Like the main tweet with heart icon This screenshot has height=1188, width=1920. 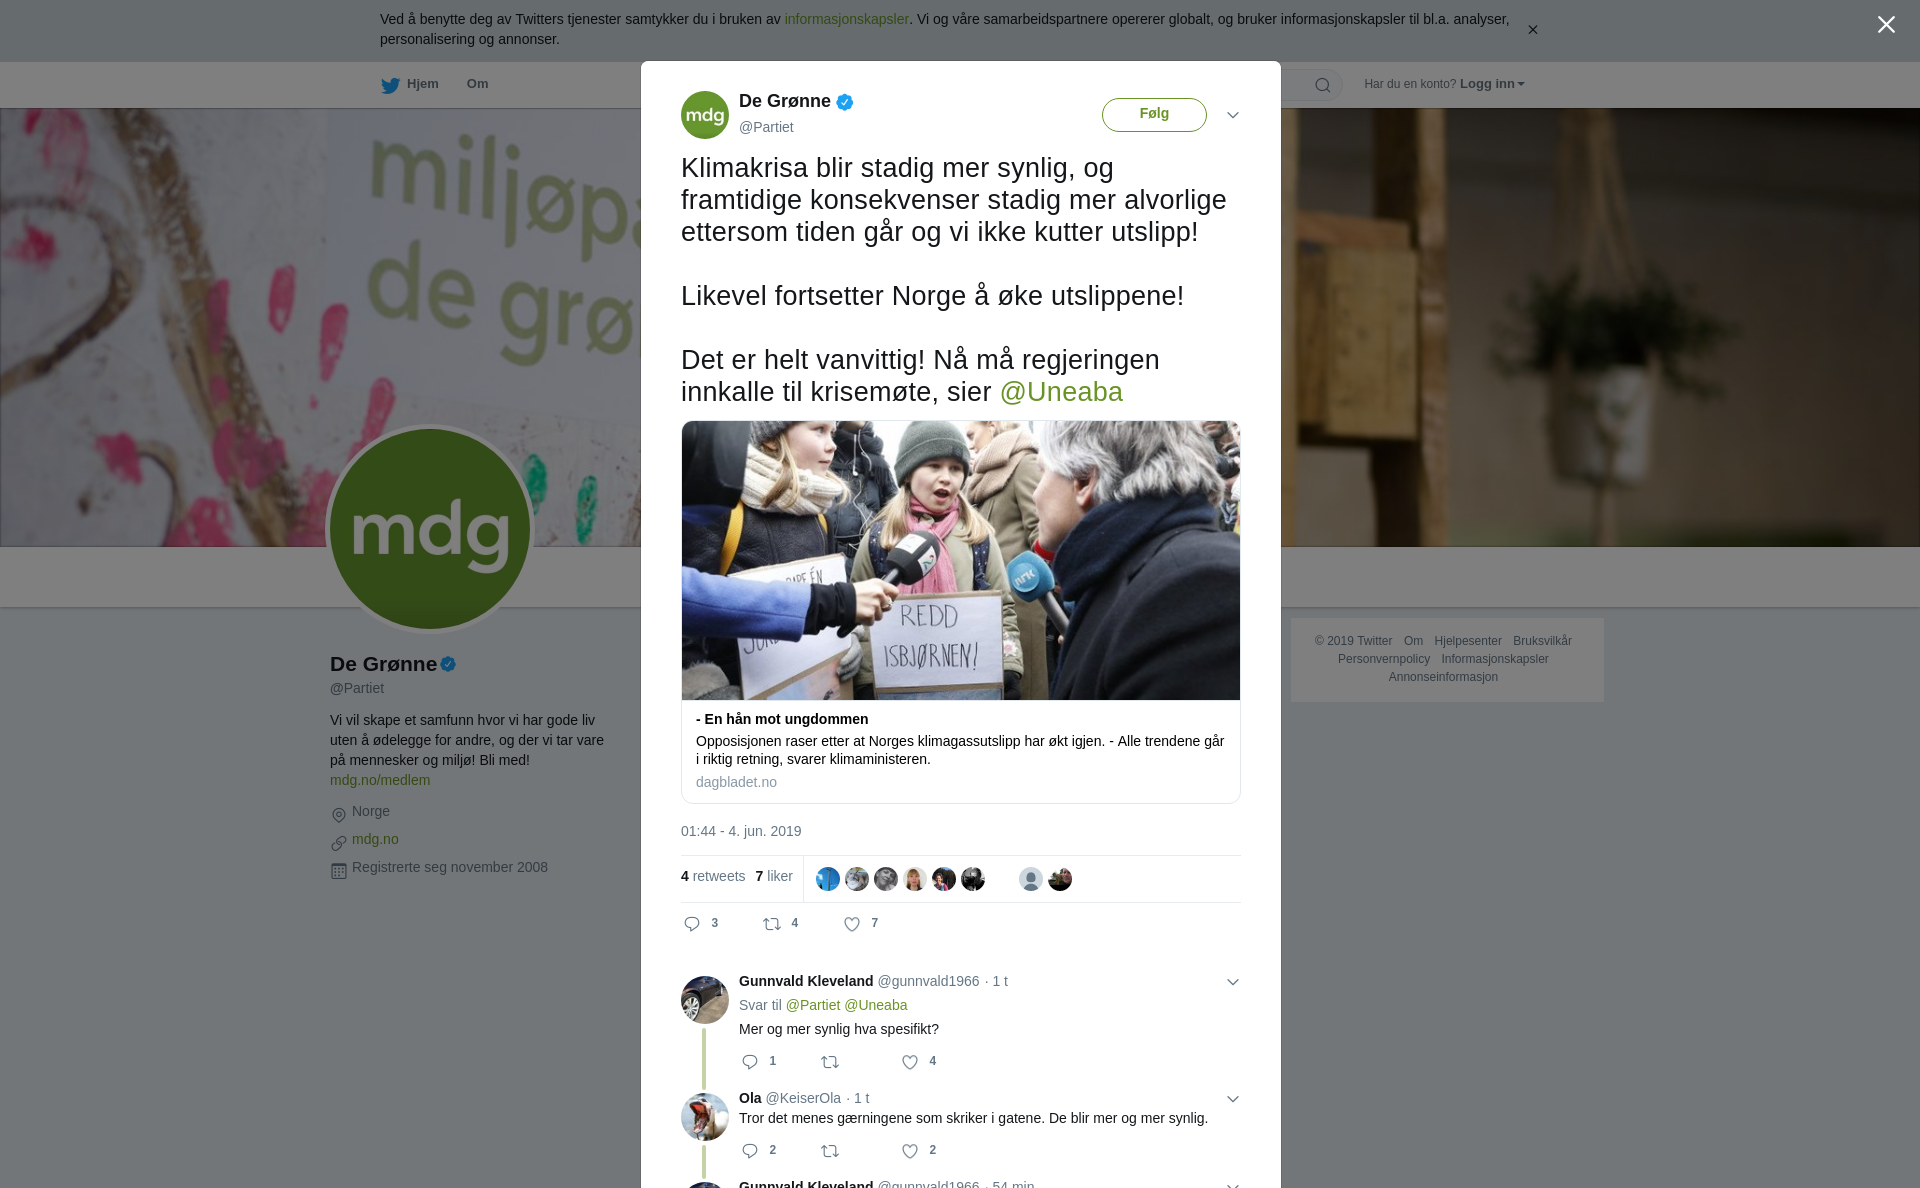(x=852, y=924)
